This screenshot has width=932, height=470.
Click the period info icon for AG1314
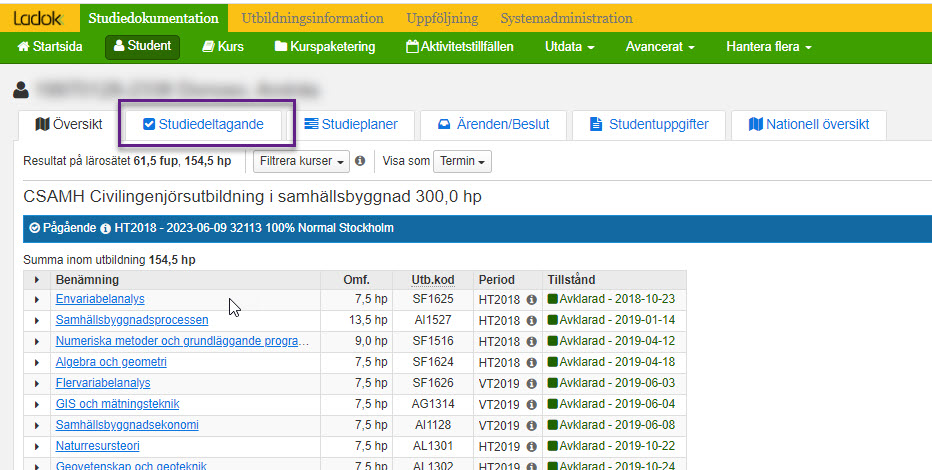532,405
